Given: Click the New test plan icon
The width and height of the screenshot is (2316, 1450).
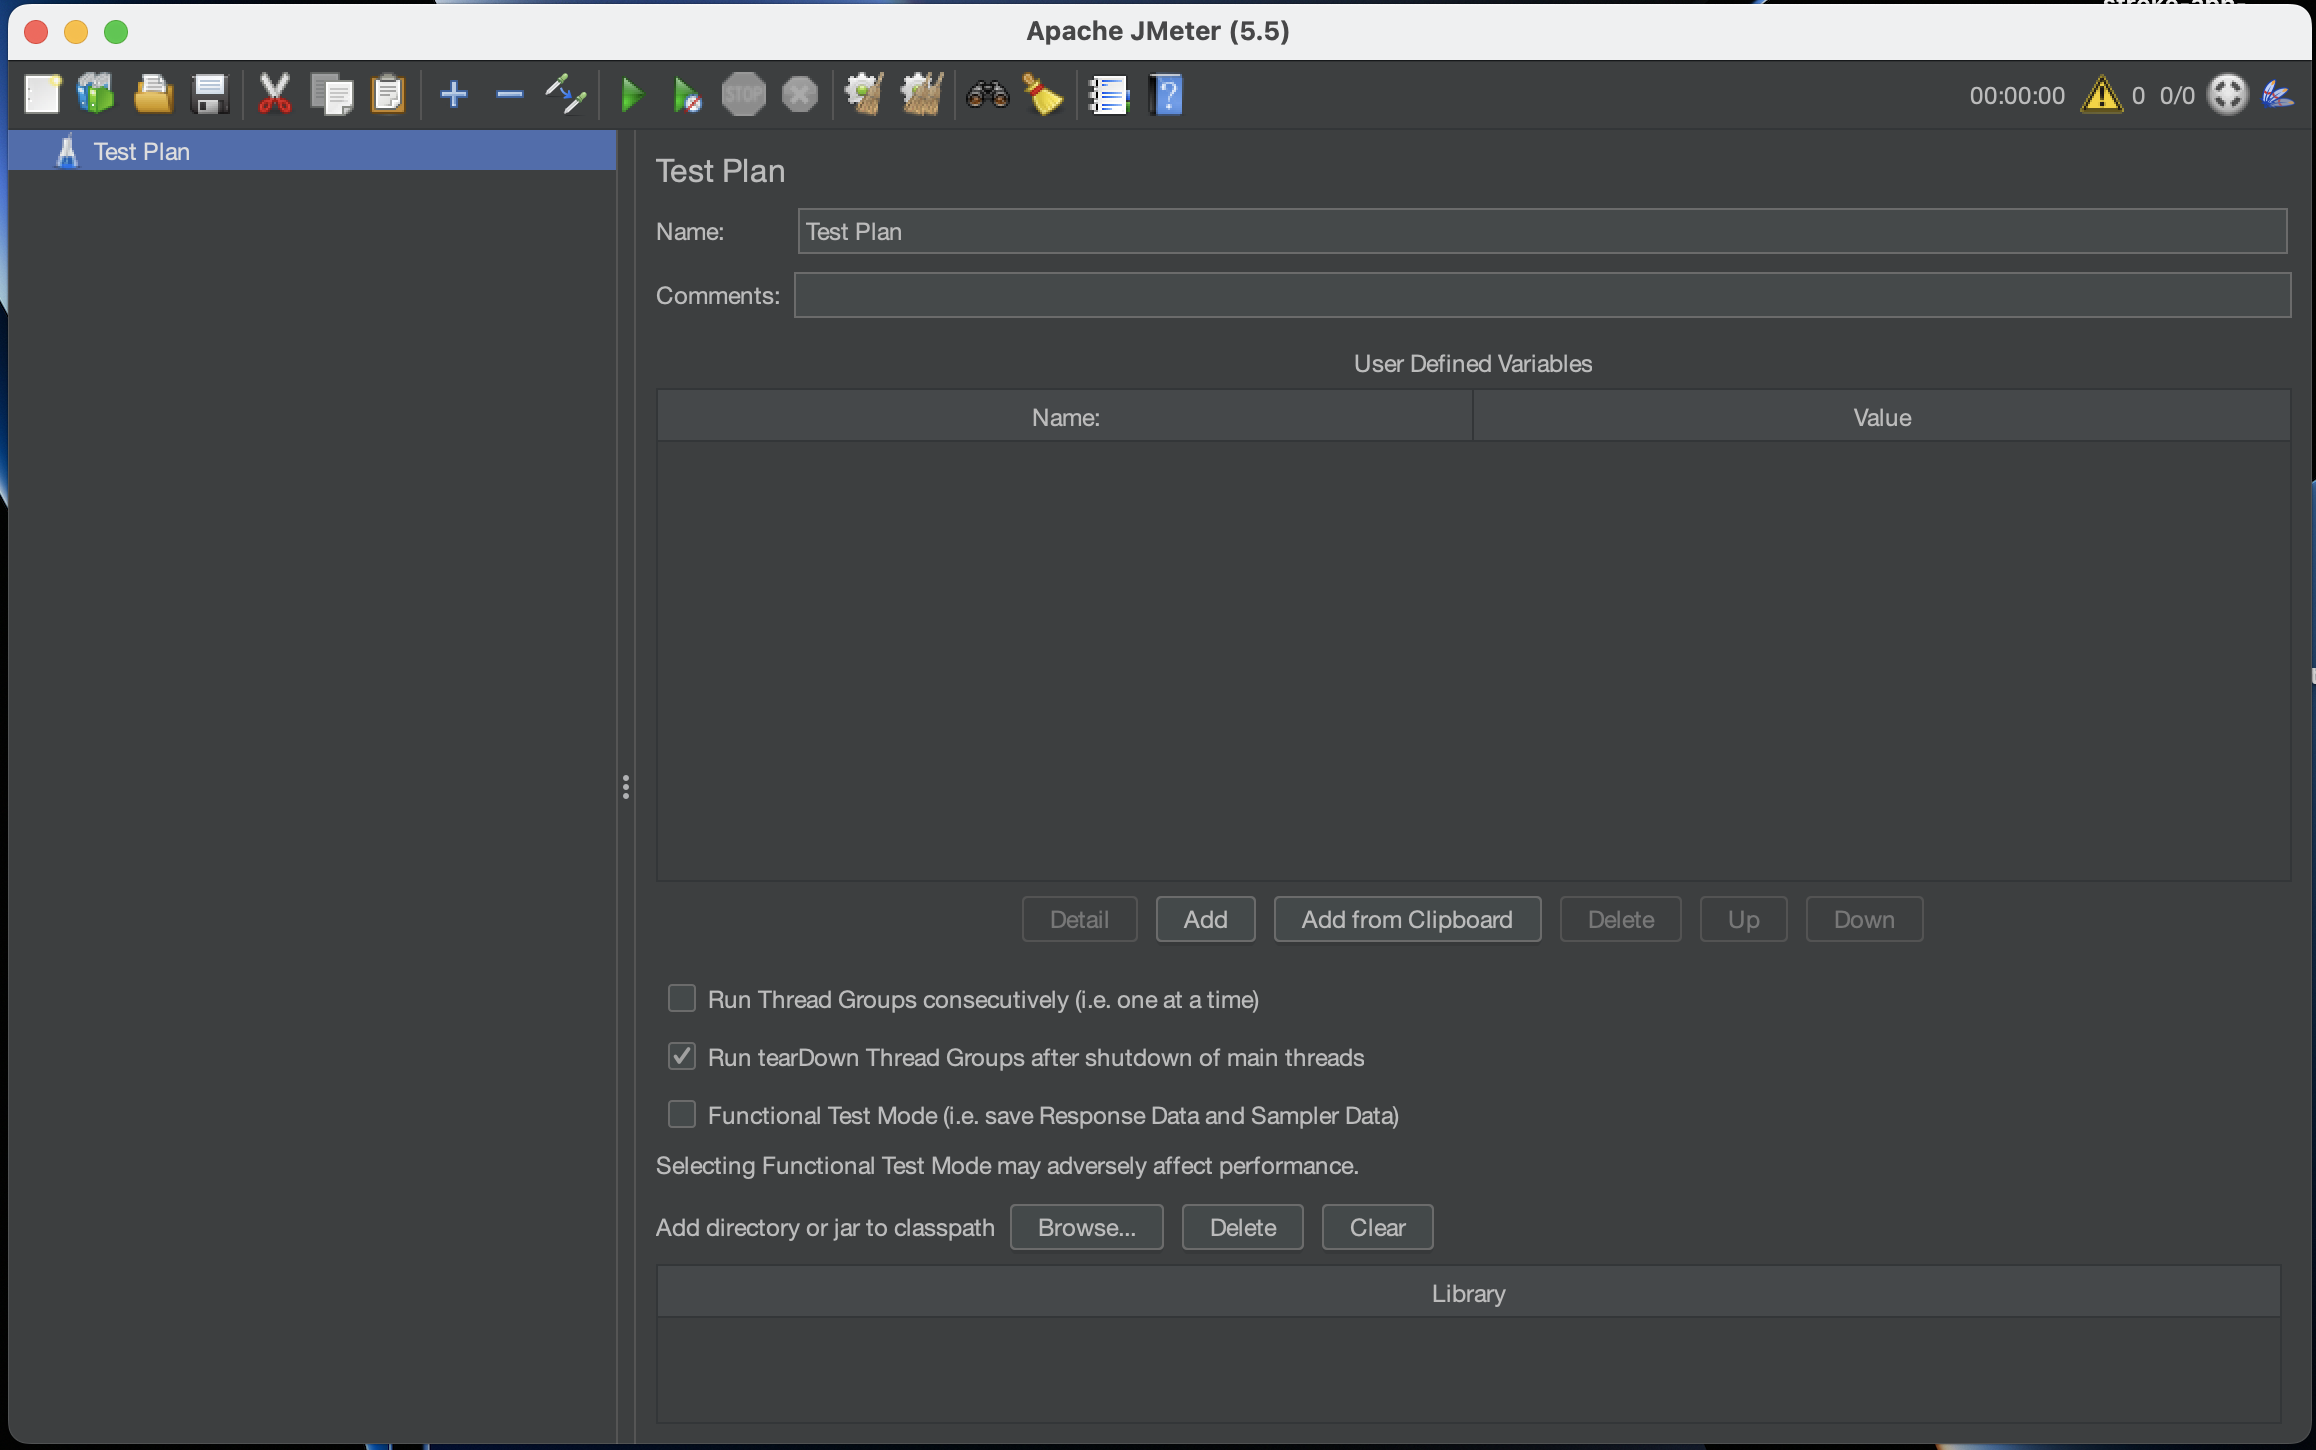Looking at the screenshot, I should click(x=42, y=95).
